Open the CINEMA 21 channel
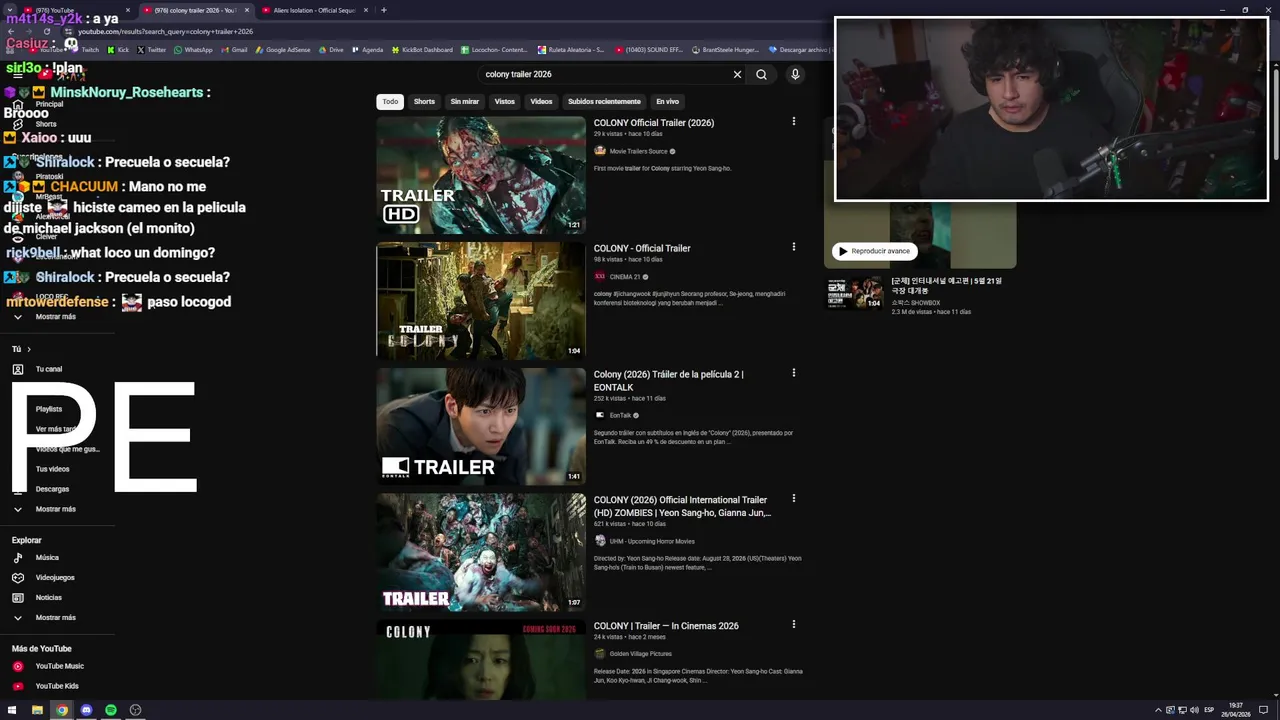This screenshot has height=720, width=1280. coord(624,277)
